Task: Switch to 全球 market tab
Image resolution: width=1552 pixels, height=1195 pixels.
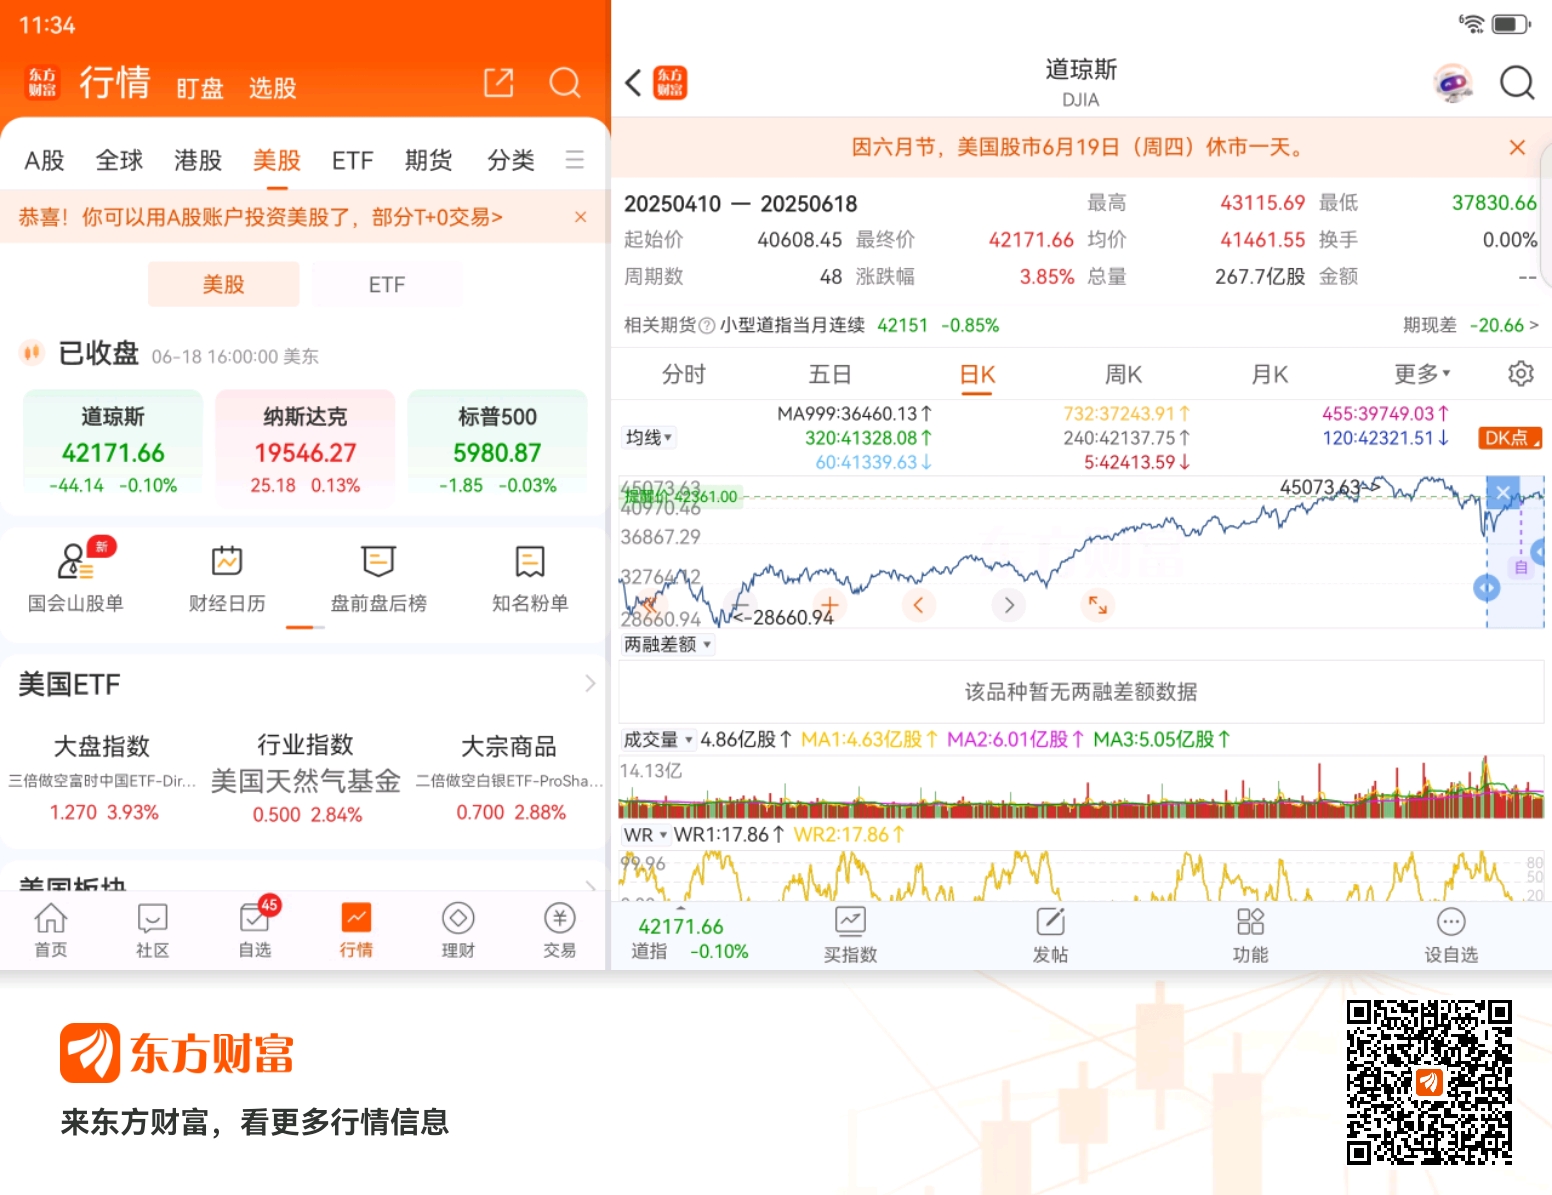Action: click(x=120, y=160)
